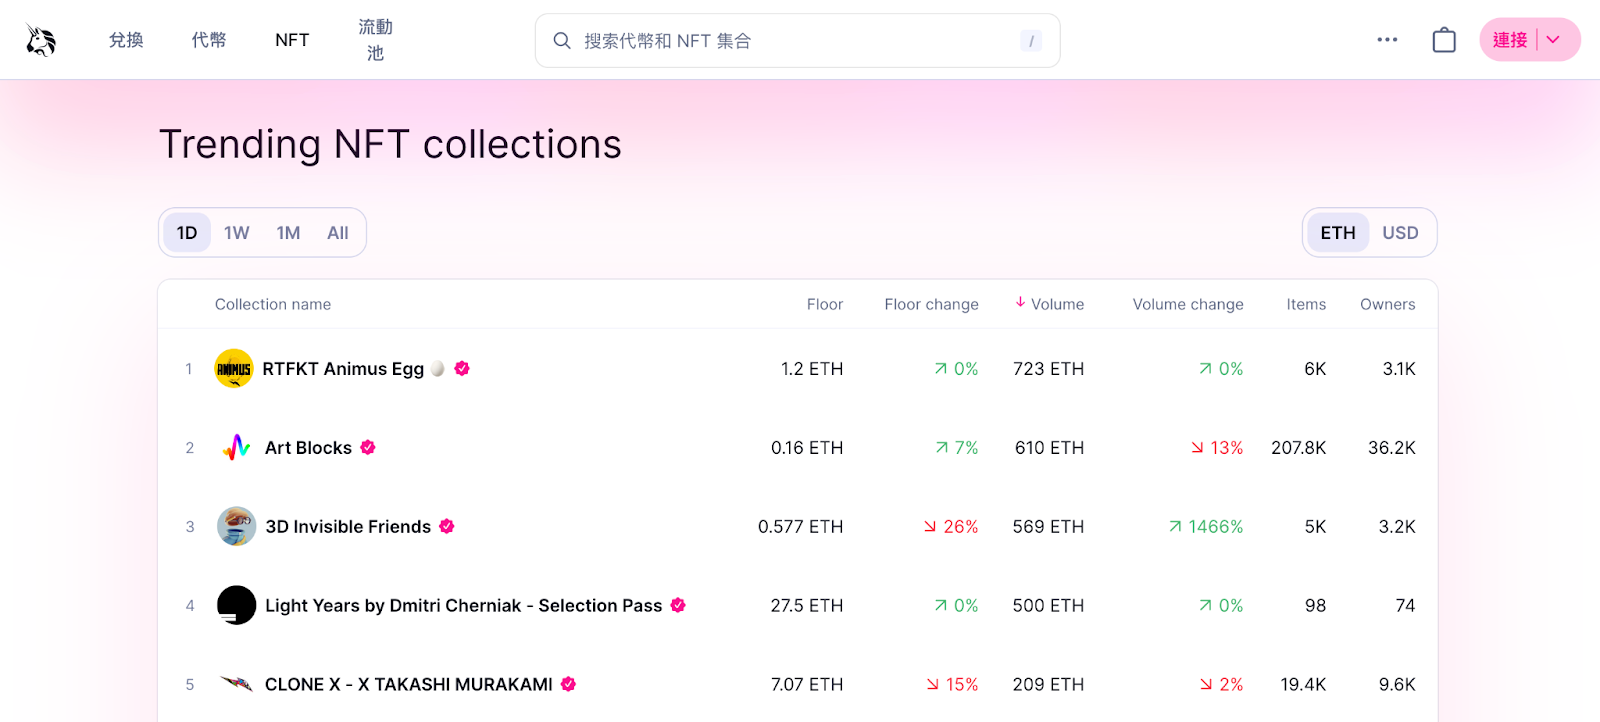This screenshot has height=722, width=1600.
Task: Click the 723 ETH volume value
Action: click(1048, 369)
